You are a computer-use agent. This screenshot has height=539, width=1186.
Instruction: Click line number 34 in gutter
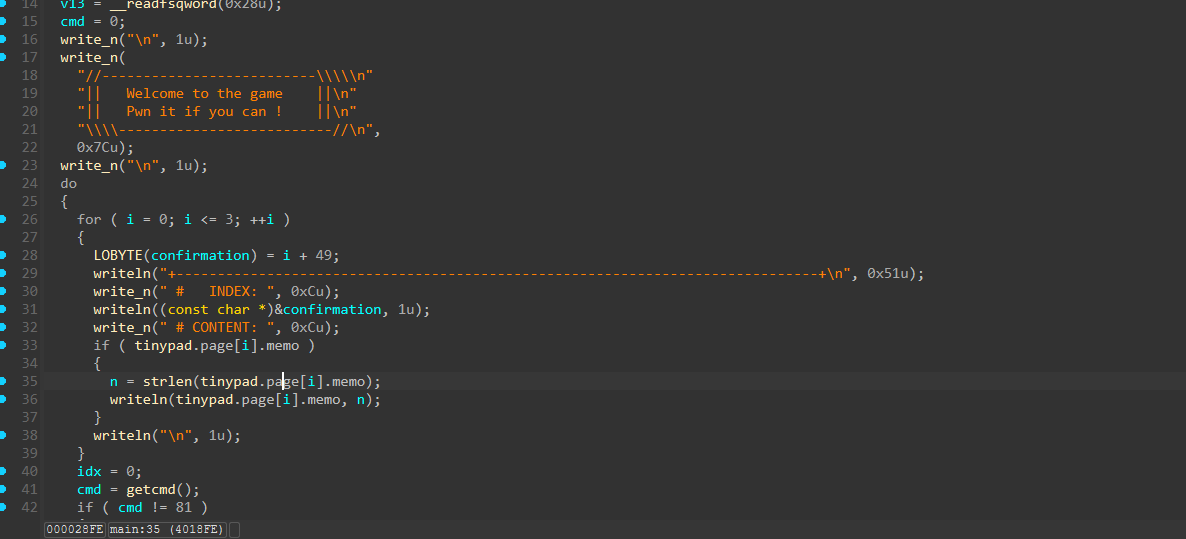point(29,364)
